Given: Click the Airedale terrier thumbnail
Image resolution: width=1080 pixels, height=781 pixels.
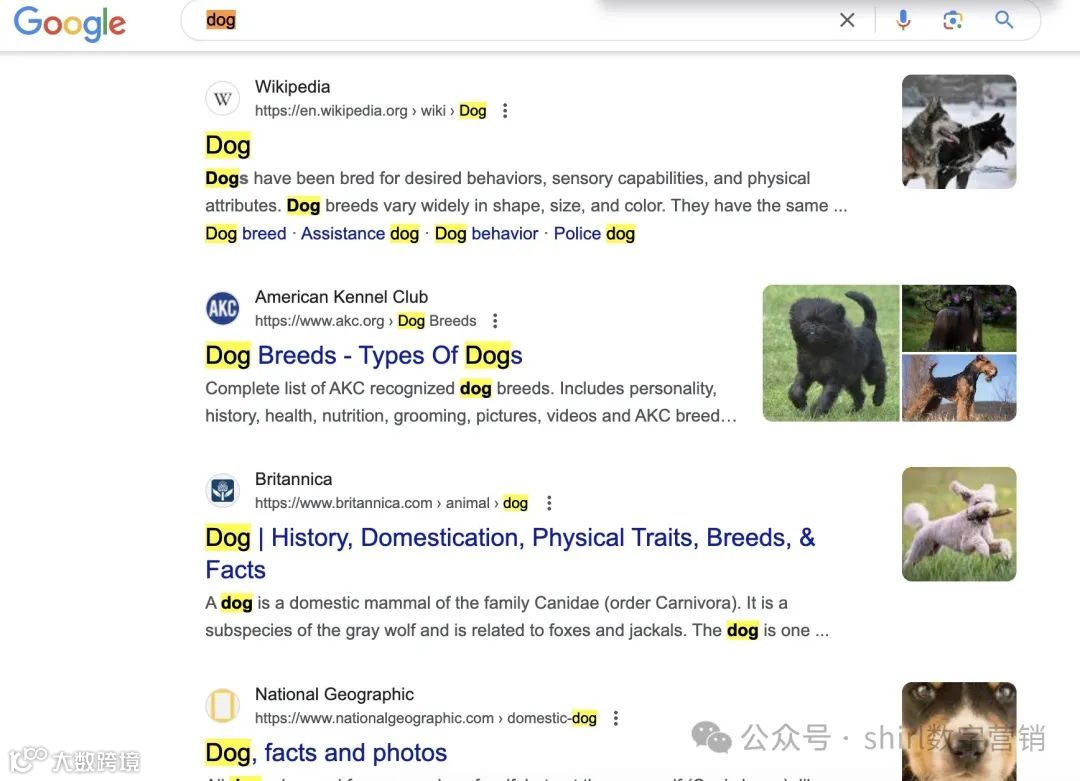Looking at the screenshot, I should tap(959, 388).
